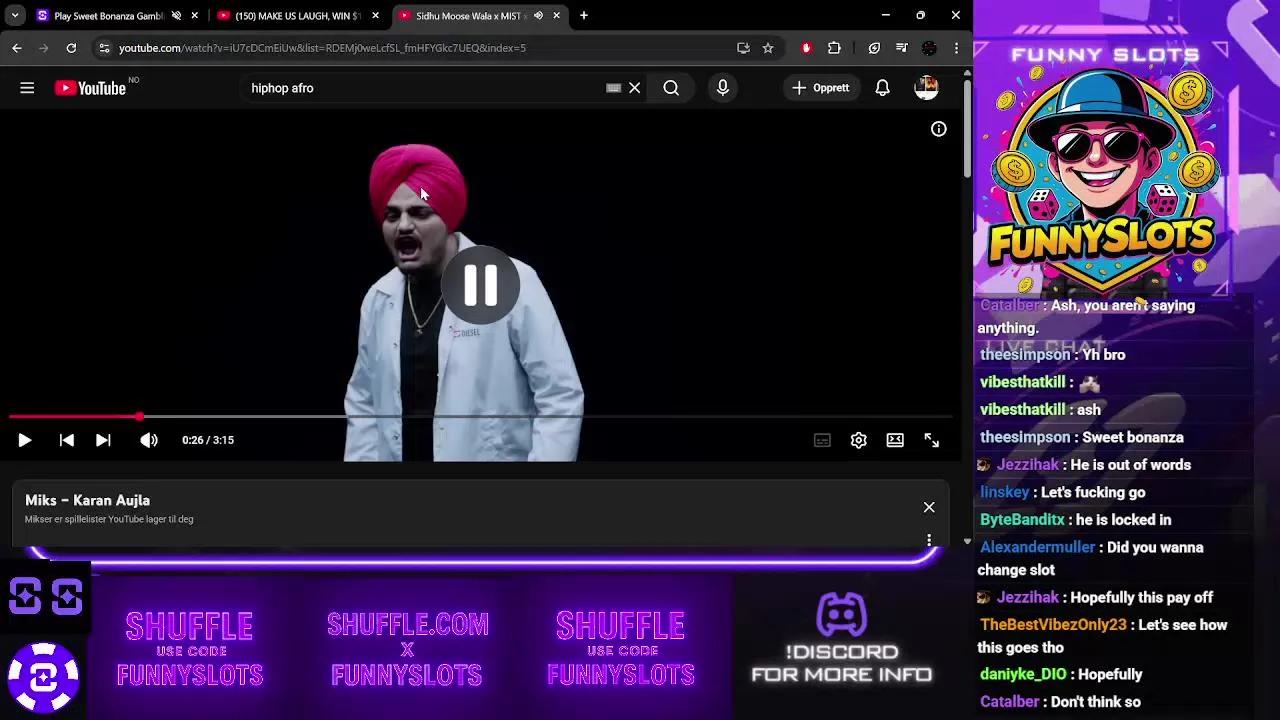Open YouTube notifications bell
Image resolution: width=1280 pixels, height=720 pixels.
[x=882, y=88]
